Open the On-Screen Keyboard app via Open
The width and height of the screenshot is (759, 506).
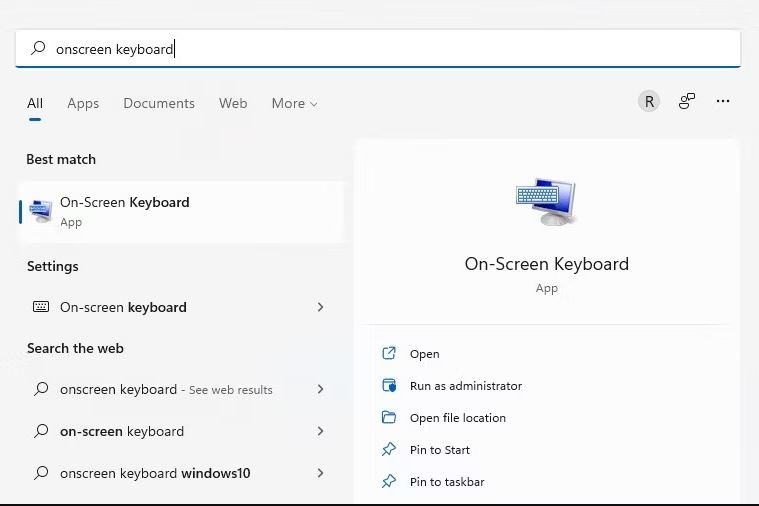[424, 354]
